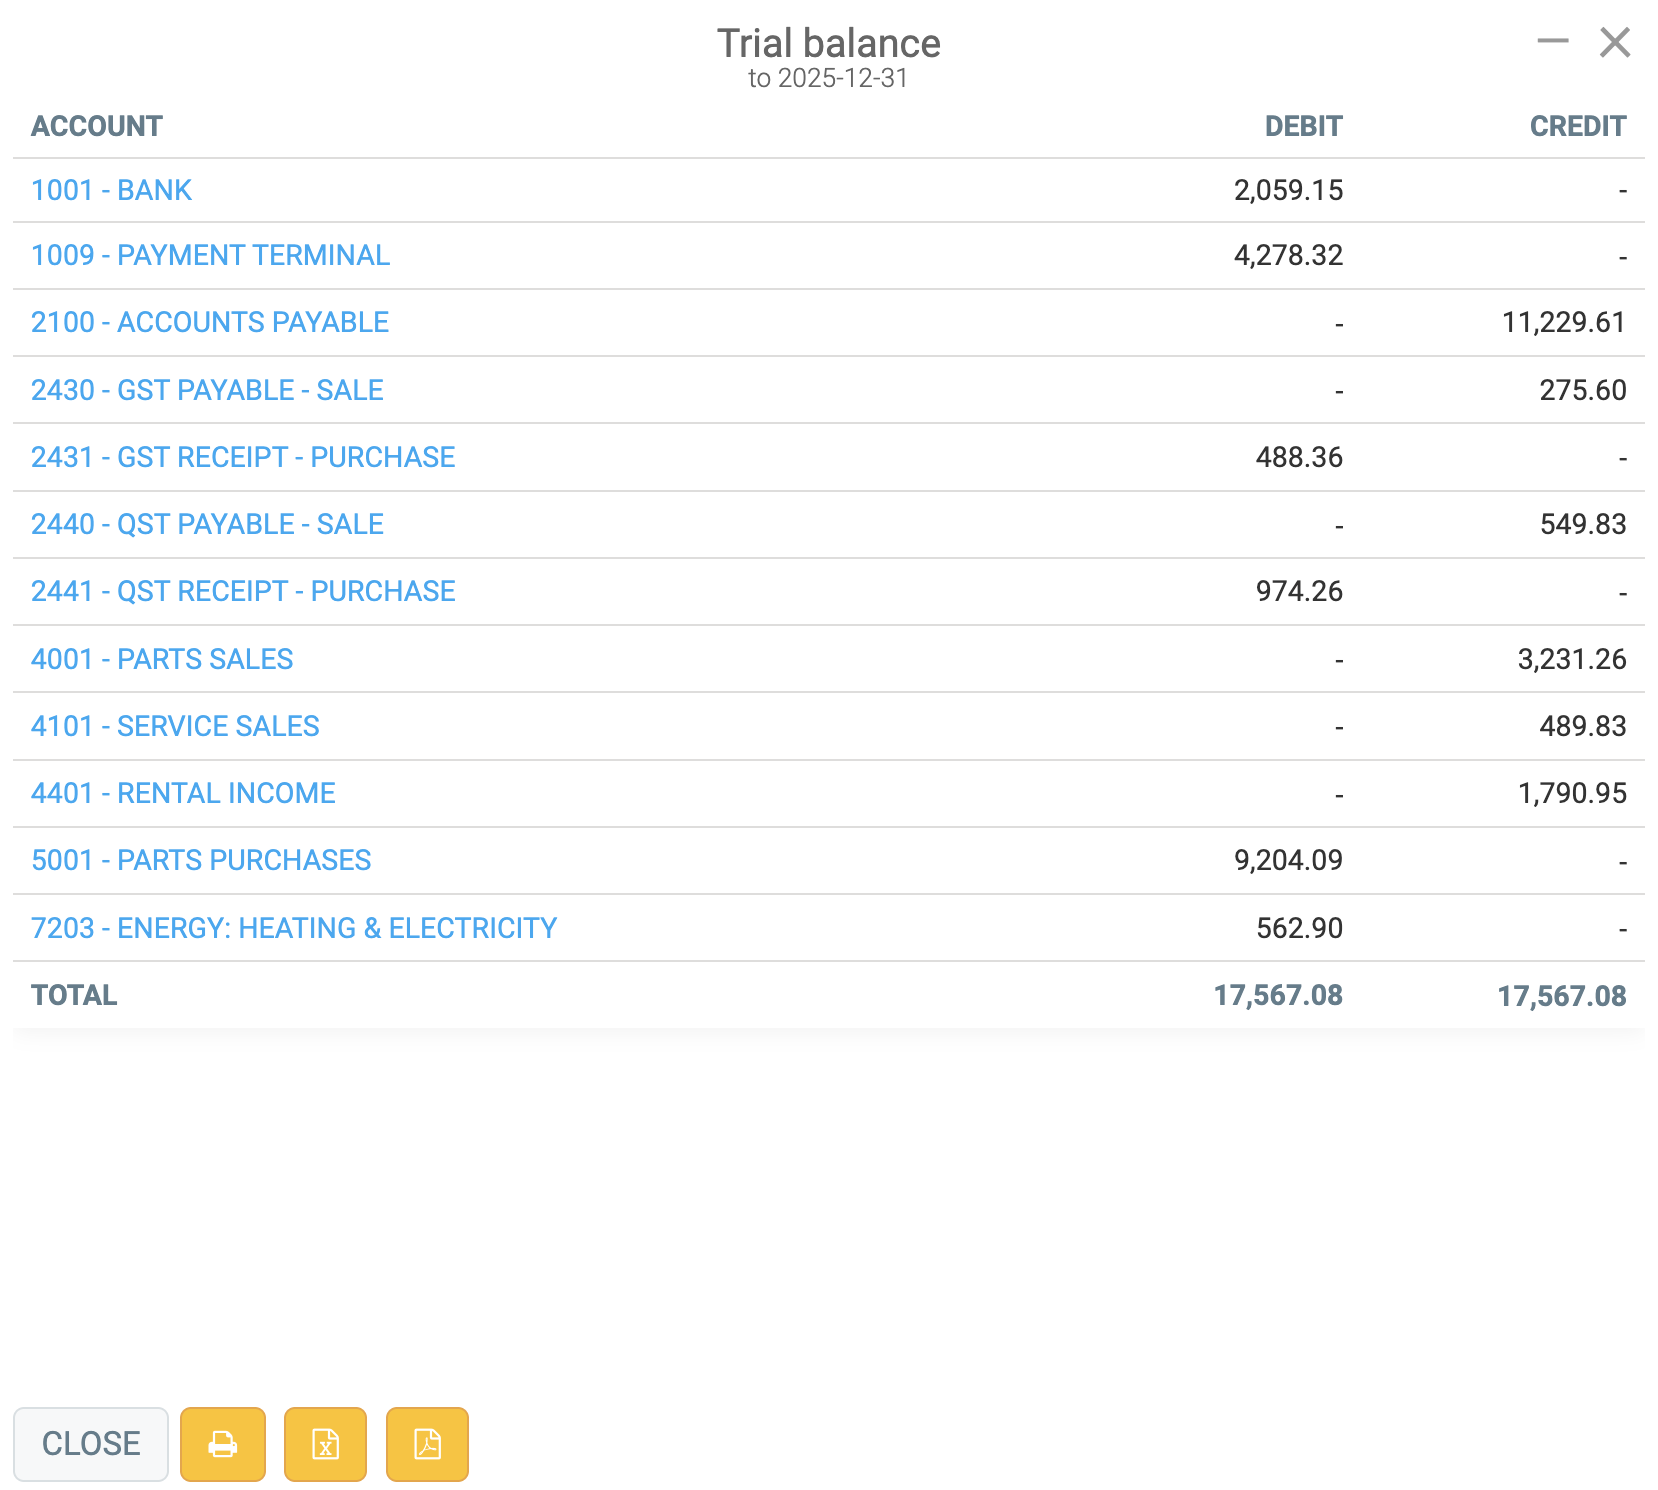This screenshot has width=1658, height=1490.
Task: Minimize the Trial balance dialog
Action: (x=1553, y=41)
